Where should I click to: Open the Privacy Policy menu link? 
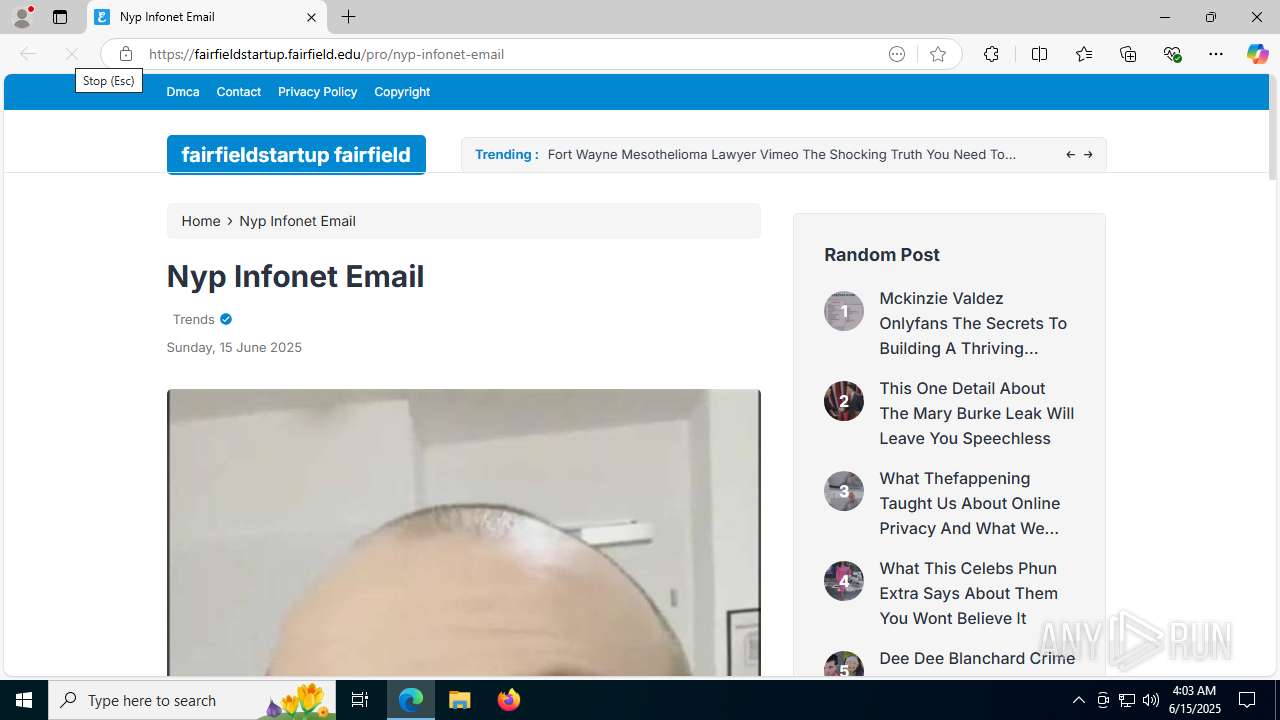click(317, 92)
